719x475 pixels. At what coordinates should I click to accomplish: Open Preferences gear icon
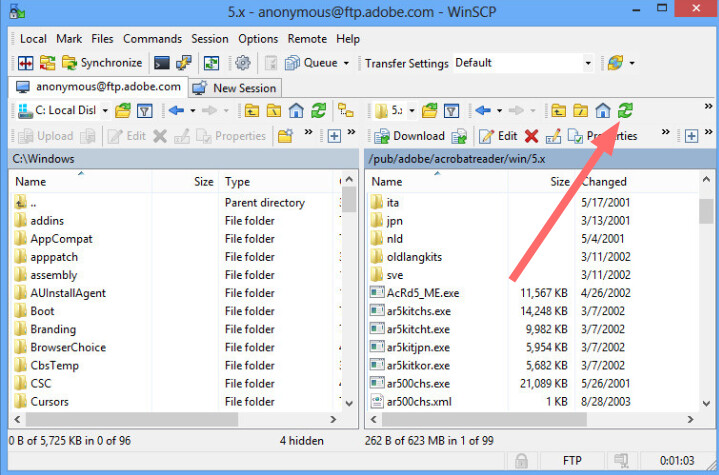click(x=242, y=63)
